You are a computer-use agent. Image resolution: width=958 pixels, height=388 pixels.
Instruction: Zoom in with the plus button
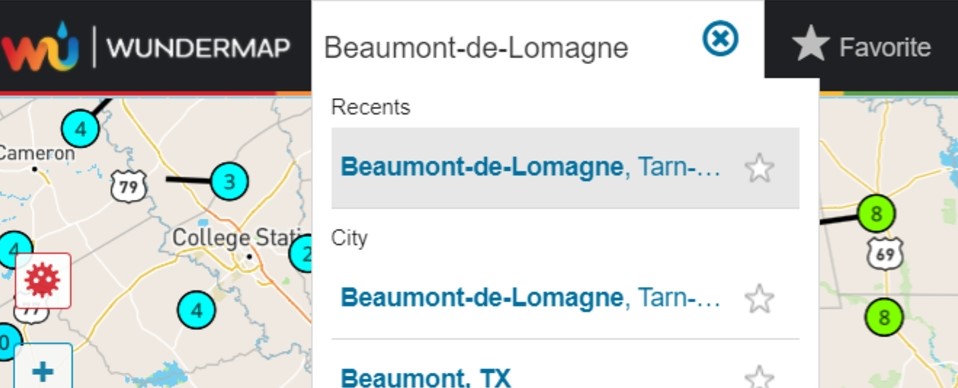click(43, 370)
